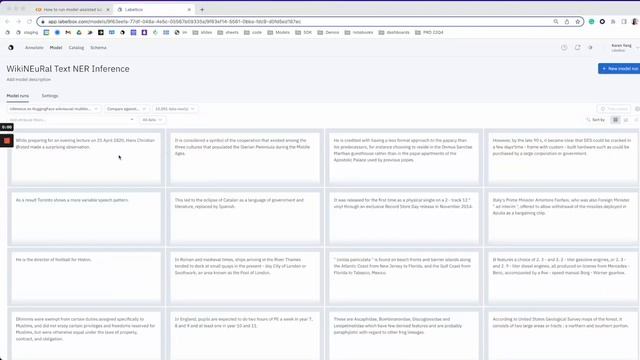Toggle the browser side panel icon
Screen dimensions: 640x360
(x=624, y=22)
